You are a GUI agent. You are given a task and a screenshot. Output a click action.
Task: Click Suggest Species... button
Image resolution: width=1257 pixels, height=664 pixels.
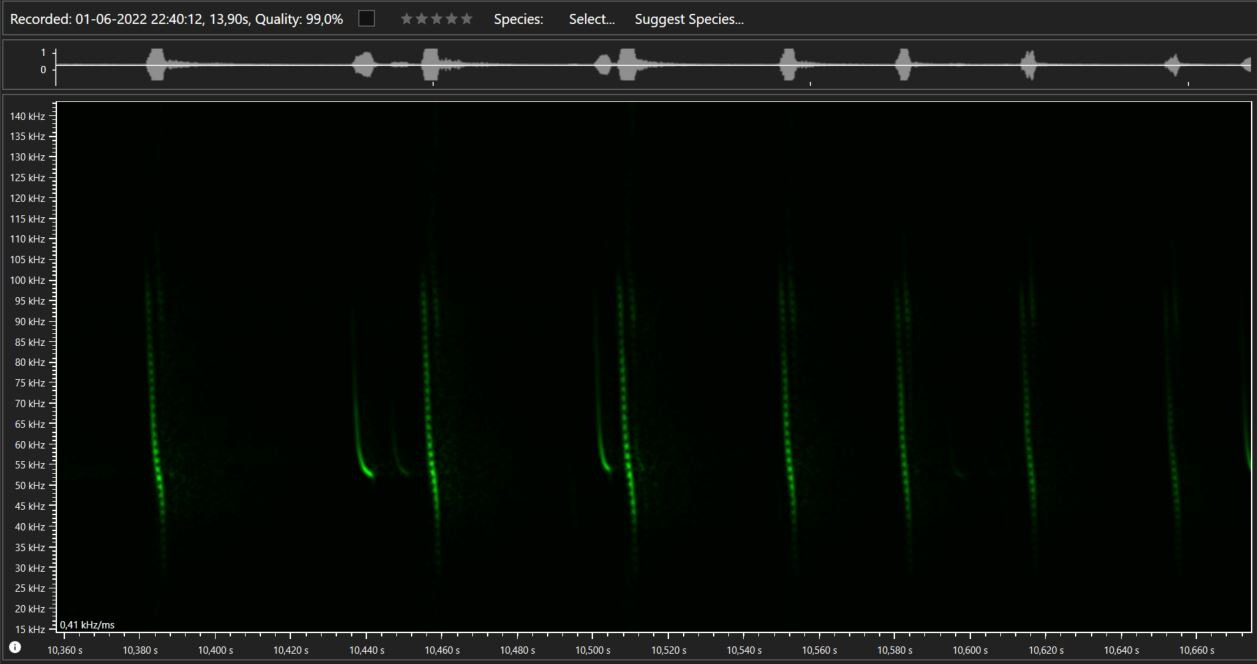689,19
